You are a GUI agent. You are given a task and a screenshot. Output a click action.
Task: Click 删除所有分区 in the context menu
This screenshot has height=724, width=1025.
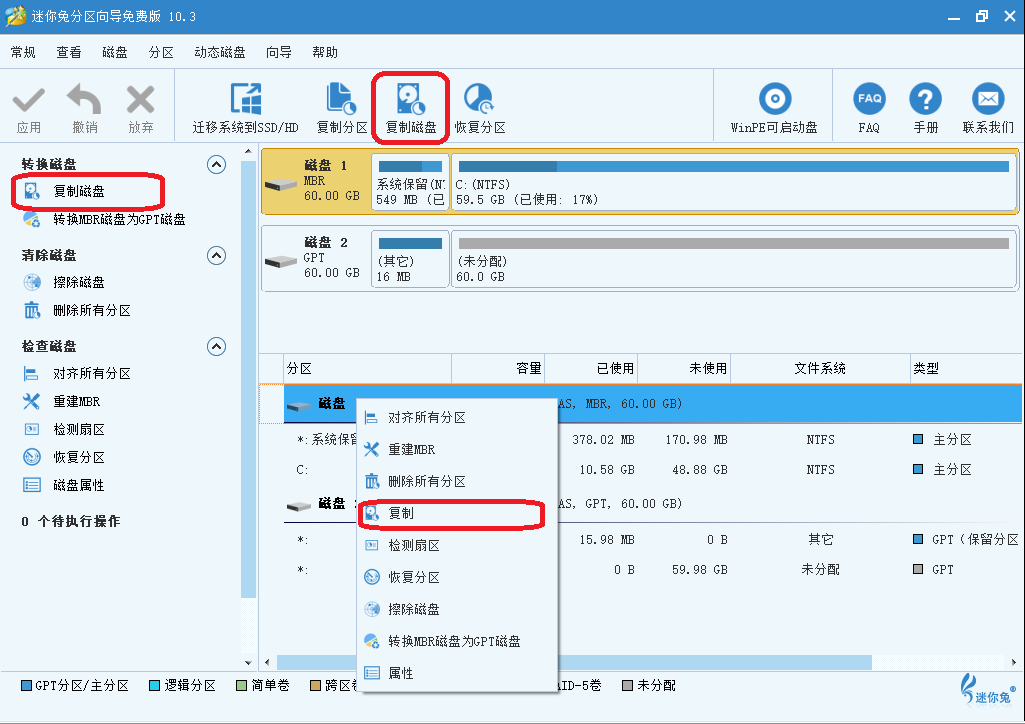coord(459,481)
